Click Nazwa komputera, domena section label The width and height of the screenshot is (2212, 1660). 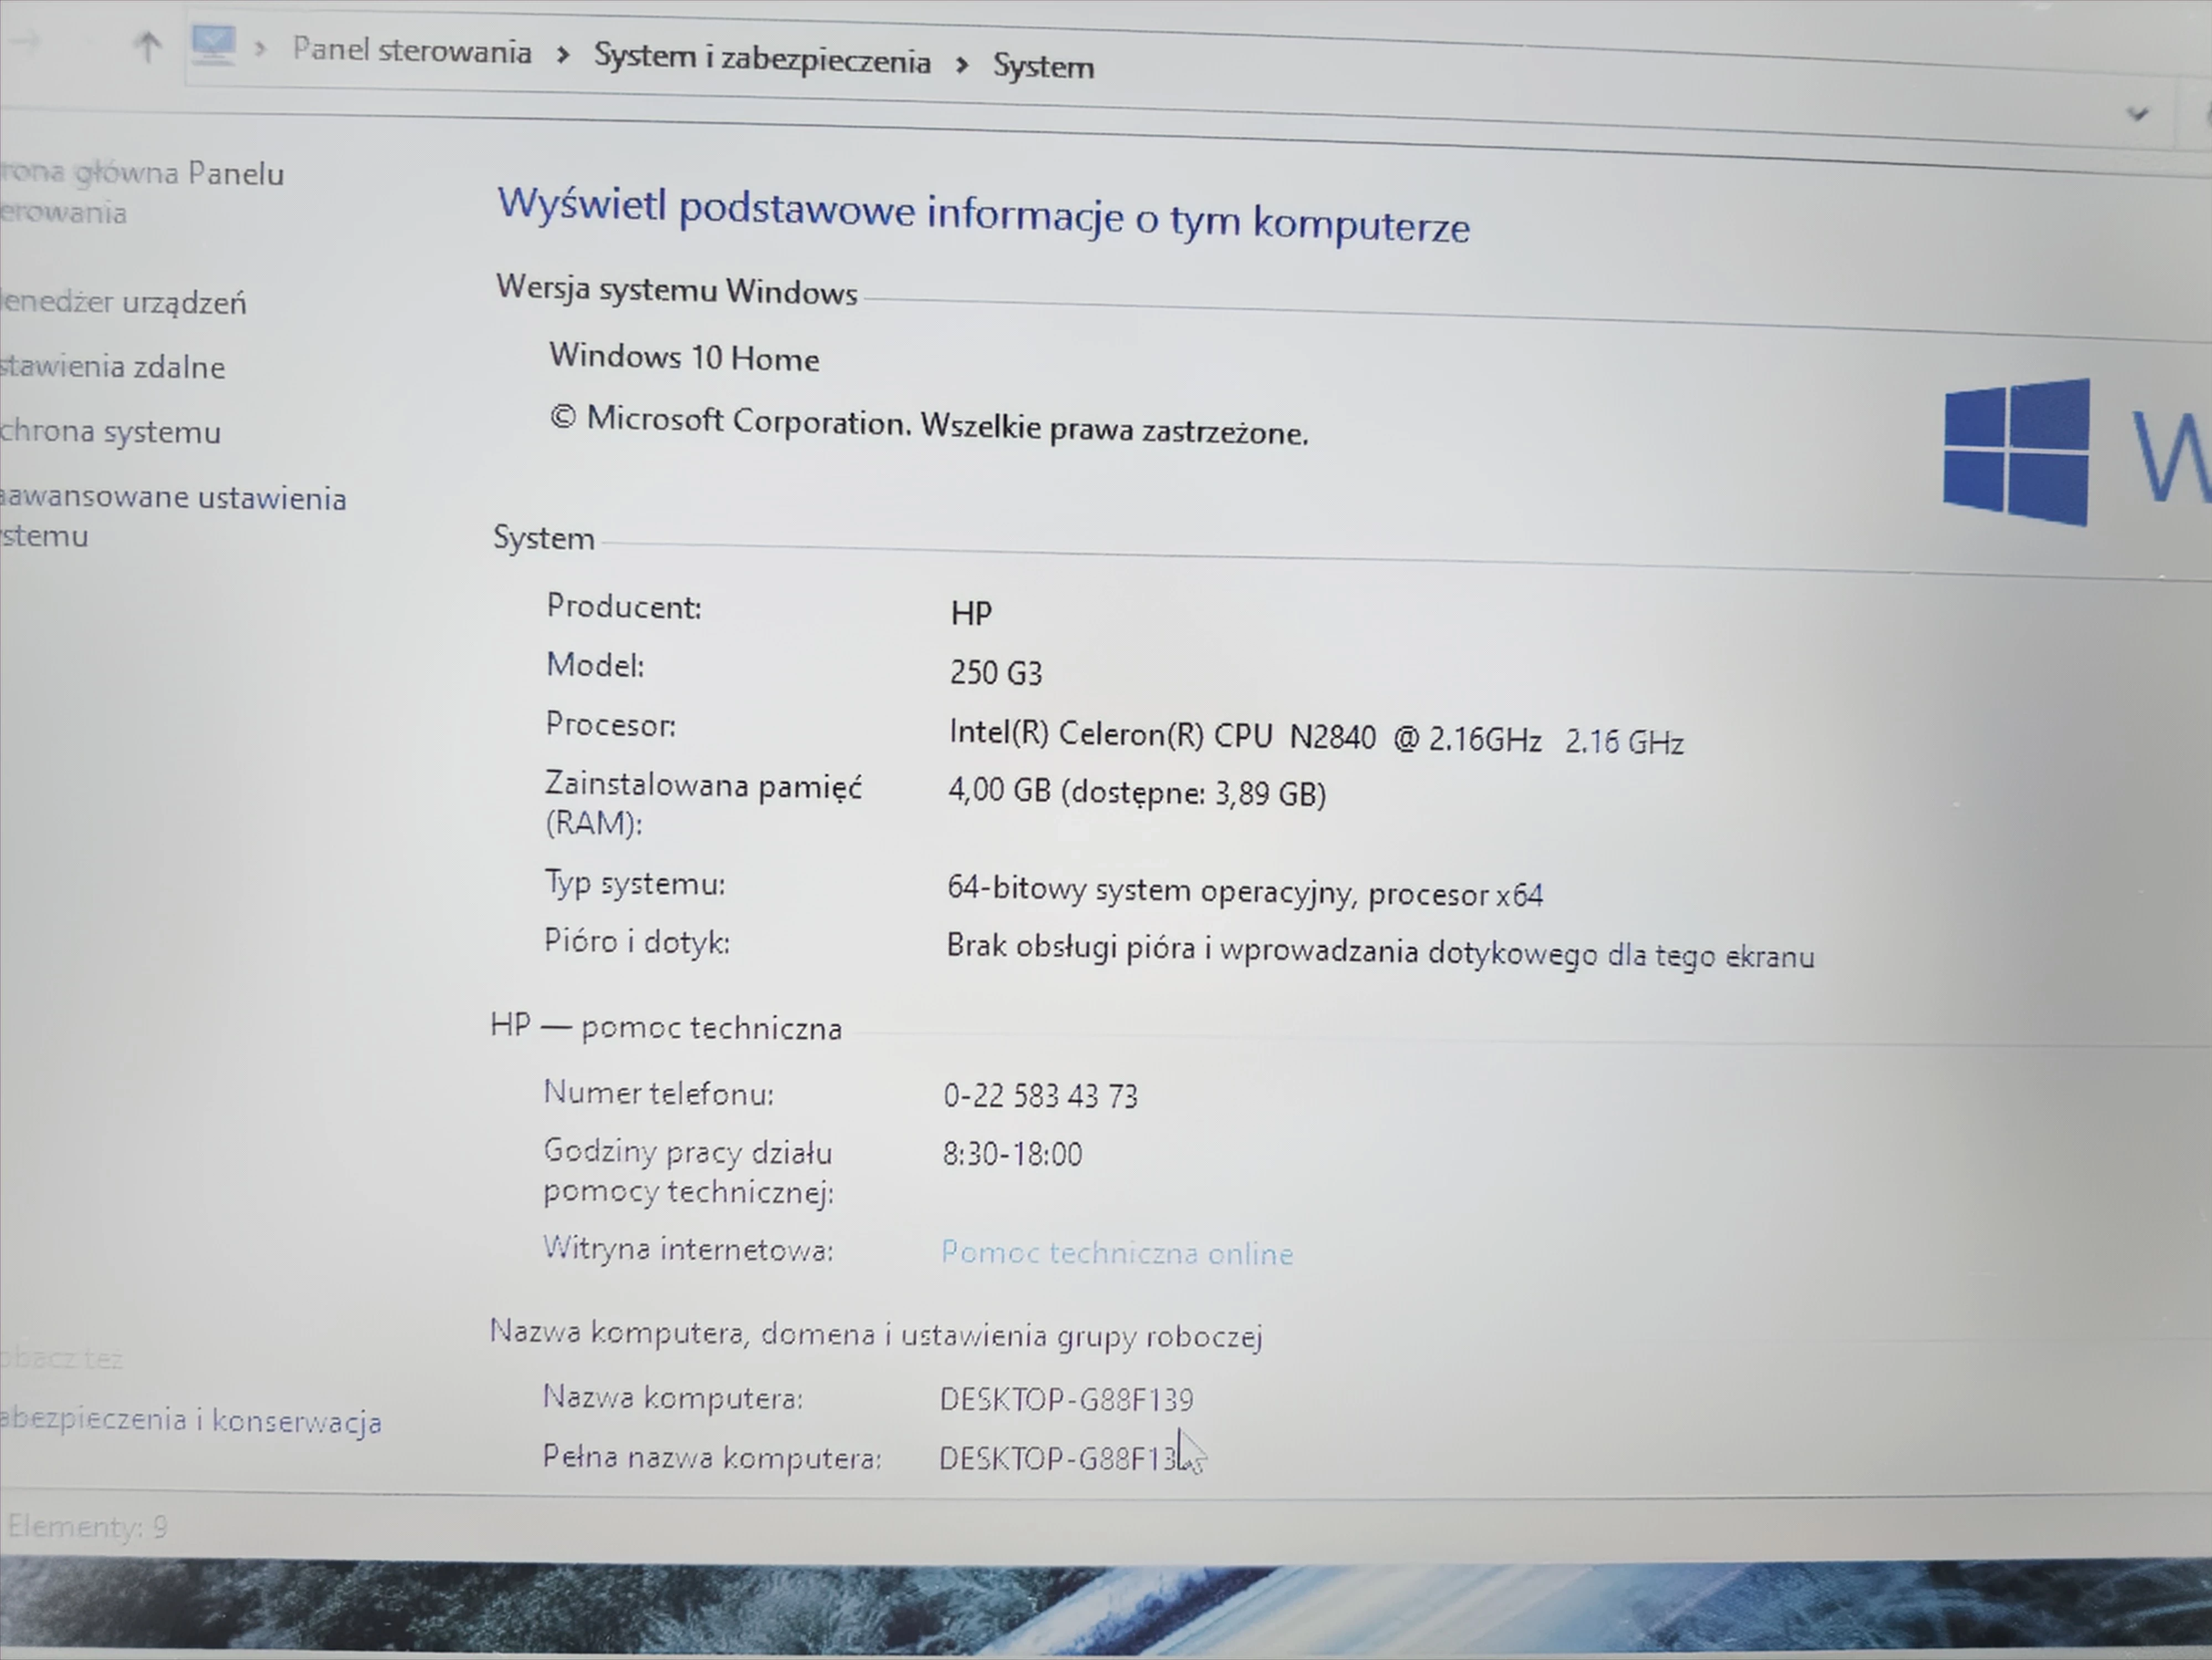coord(876,1334)
